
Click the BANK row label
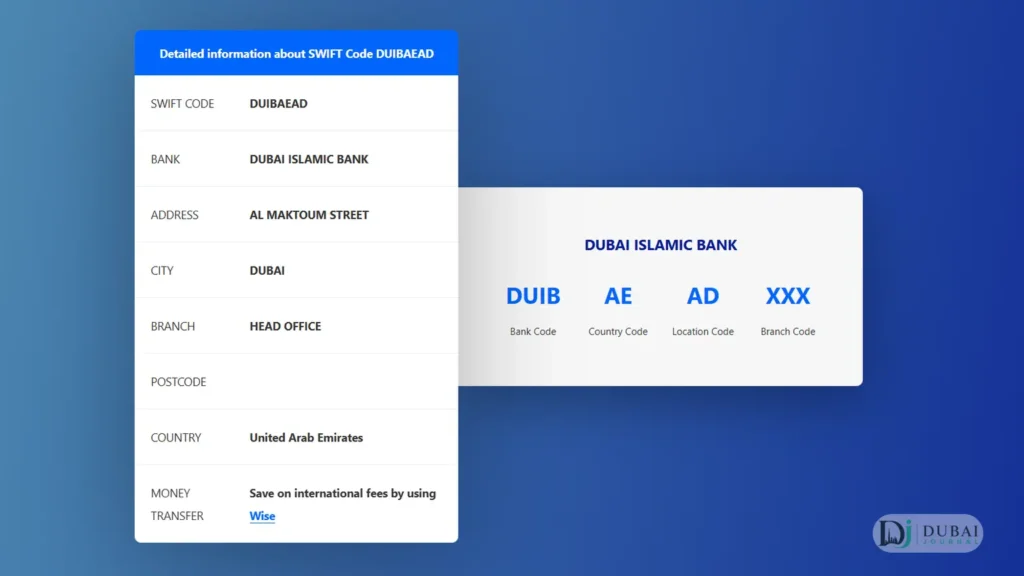(165, 159)
